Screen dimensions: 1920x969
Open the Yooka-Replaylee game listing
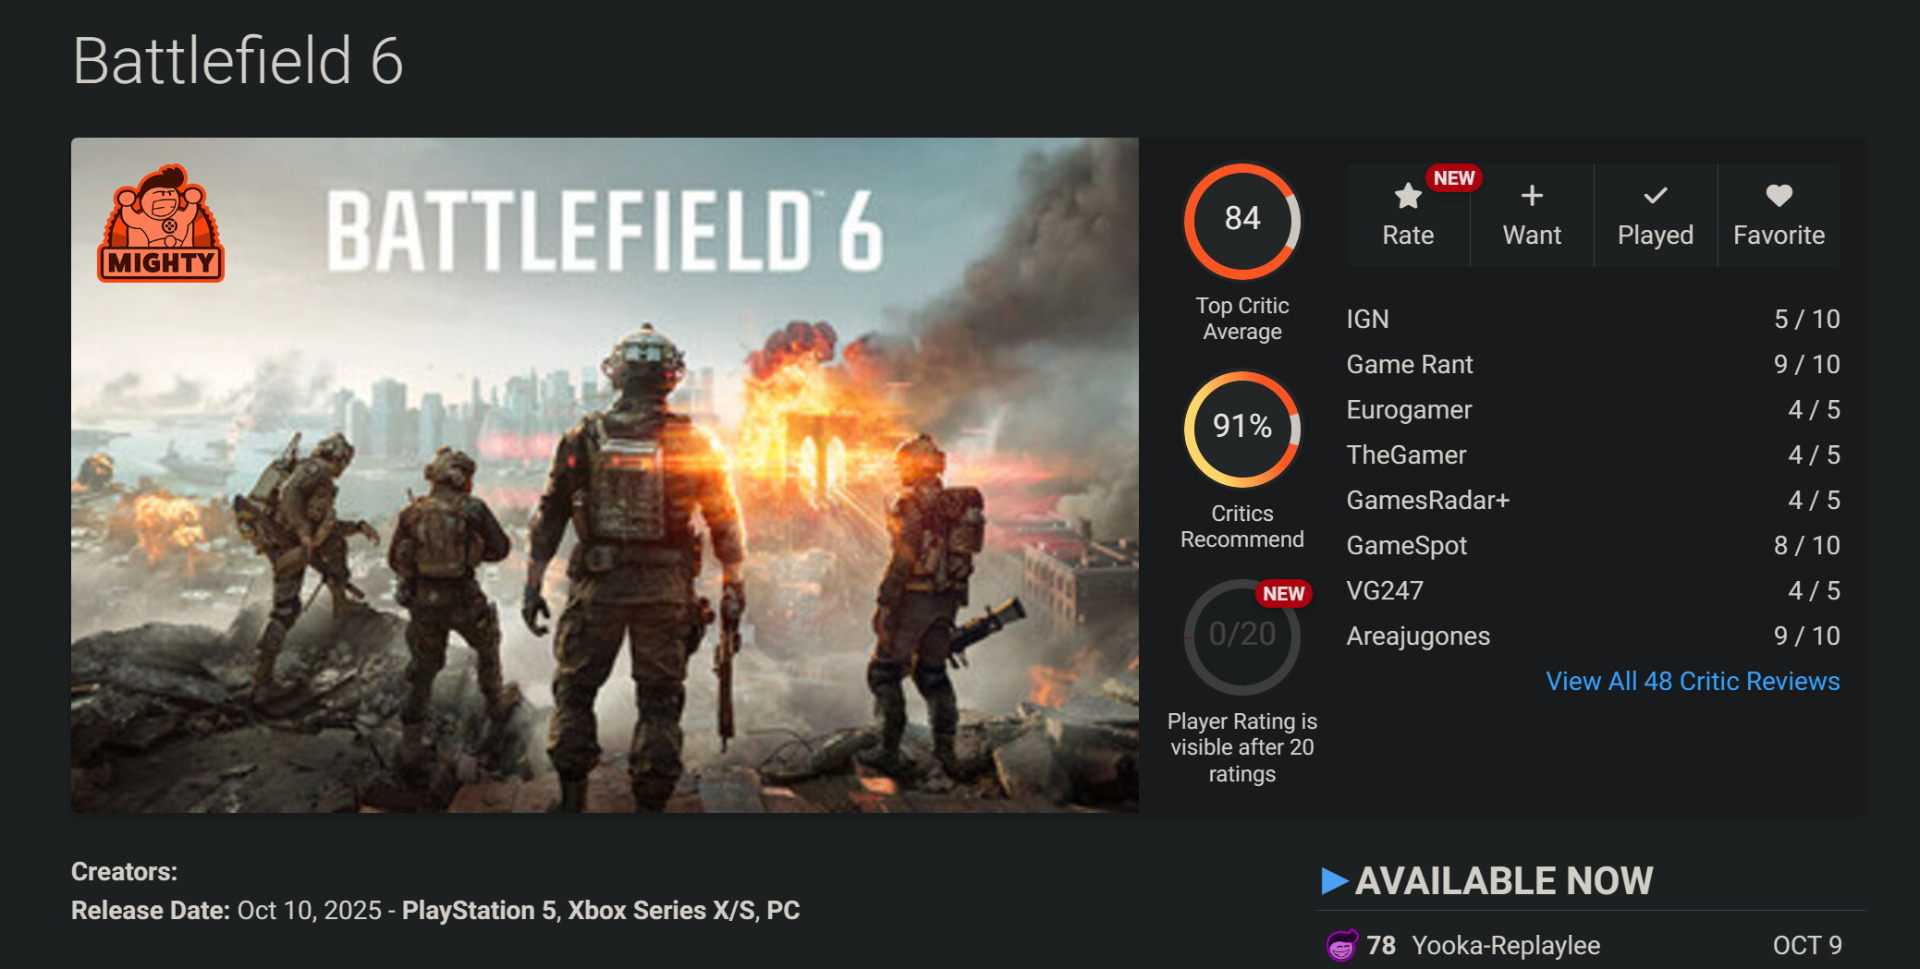tap(1505, 945)
